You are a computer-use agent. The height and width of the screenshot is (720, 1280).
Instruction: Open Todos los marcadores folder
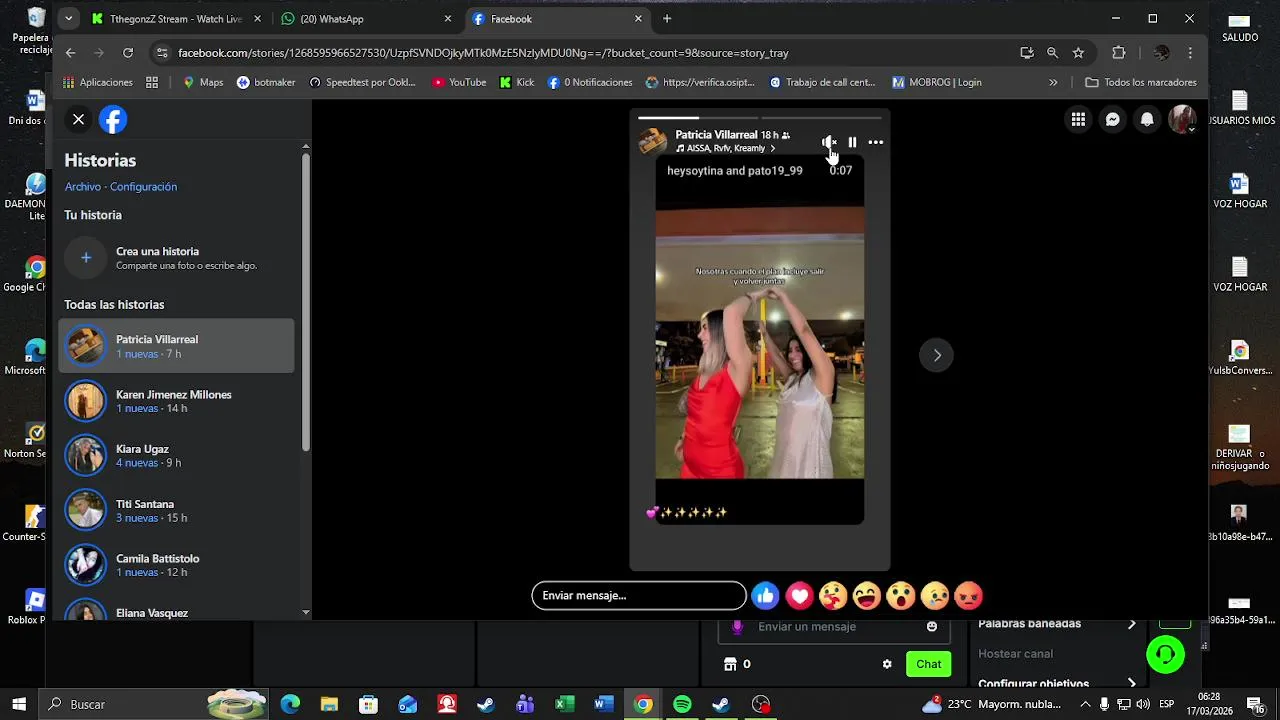1141,83
